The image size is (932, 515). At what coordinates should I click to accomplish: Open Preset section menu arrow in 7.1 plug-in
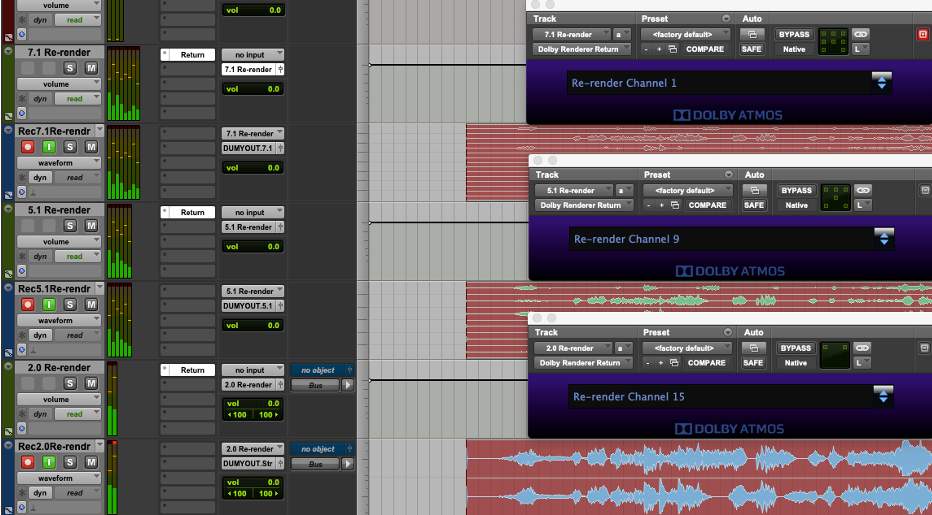[x=726, y=19]
